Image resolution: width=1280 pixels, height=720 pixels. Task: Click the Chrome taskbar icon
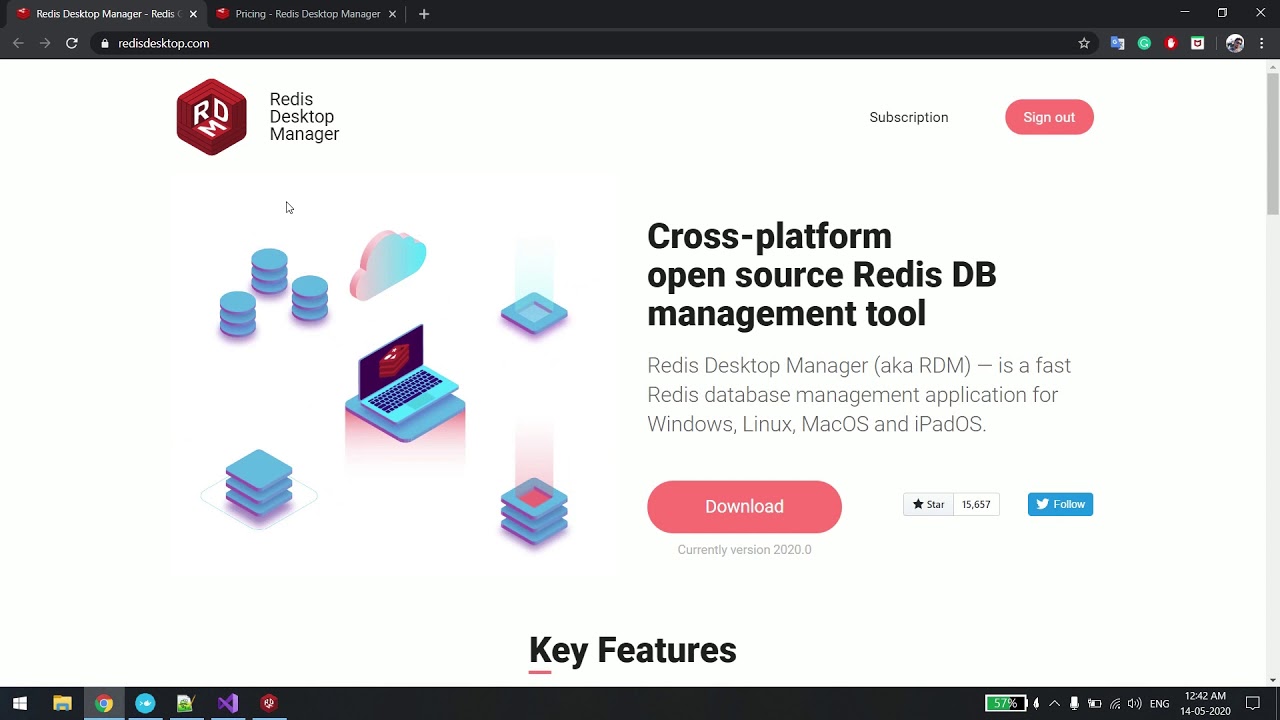click(104, 704)
